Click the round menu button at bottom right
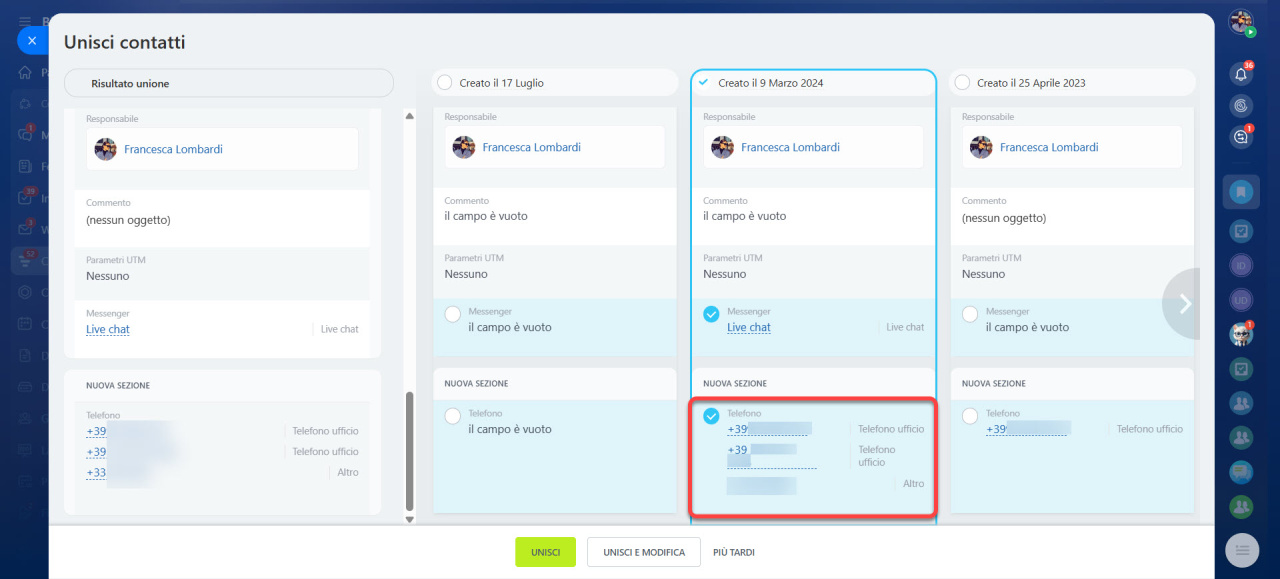Image resolution: width=1280 pixels, height=579 pixels. click(1242, 549)
